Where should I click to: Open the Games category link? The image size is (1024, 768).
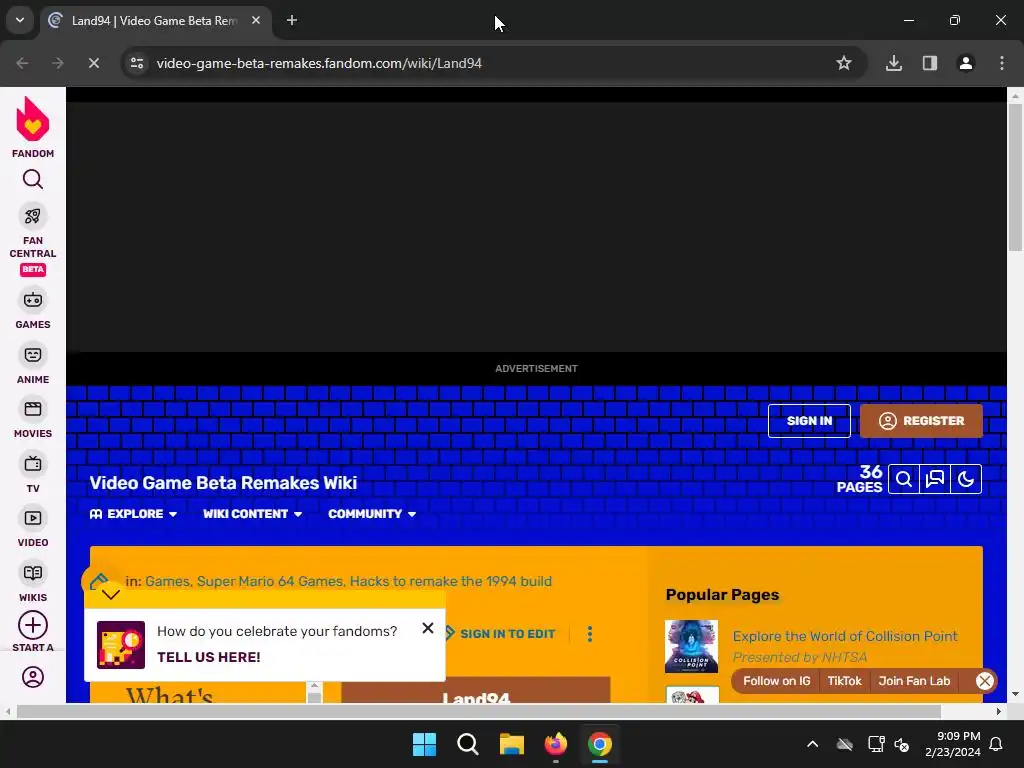point(167,581)
